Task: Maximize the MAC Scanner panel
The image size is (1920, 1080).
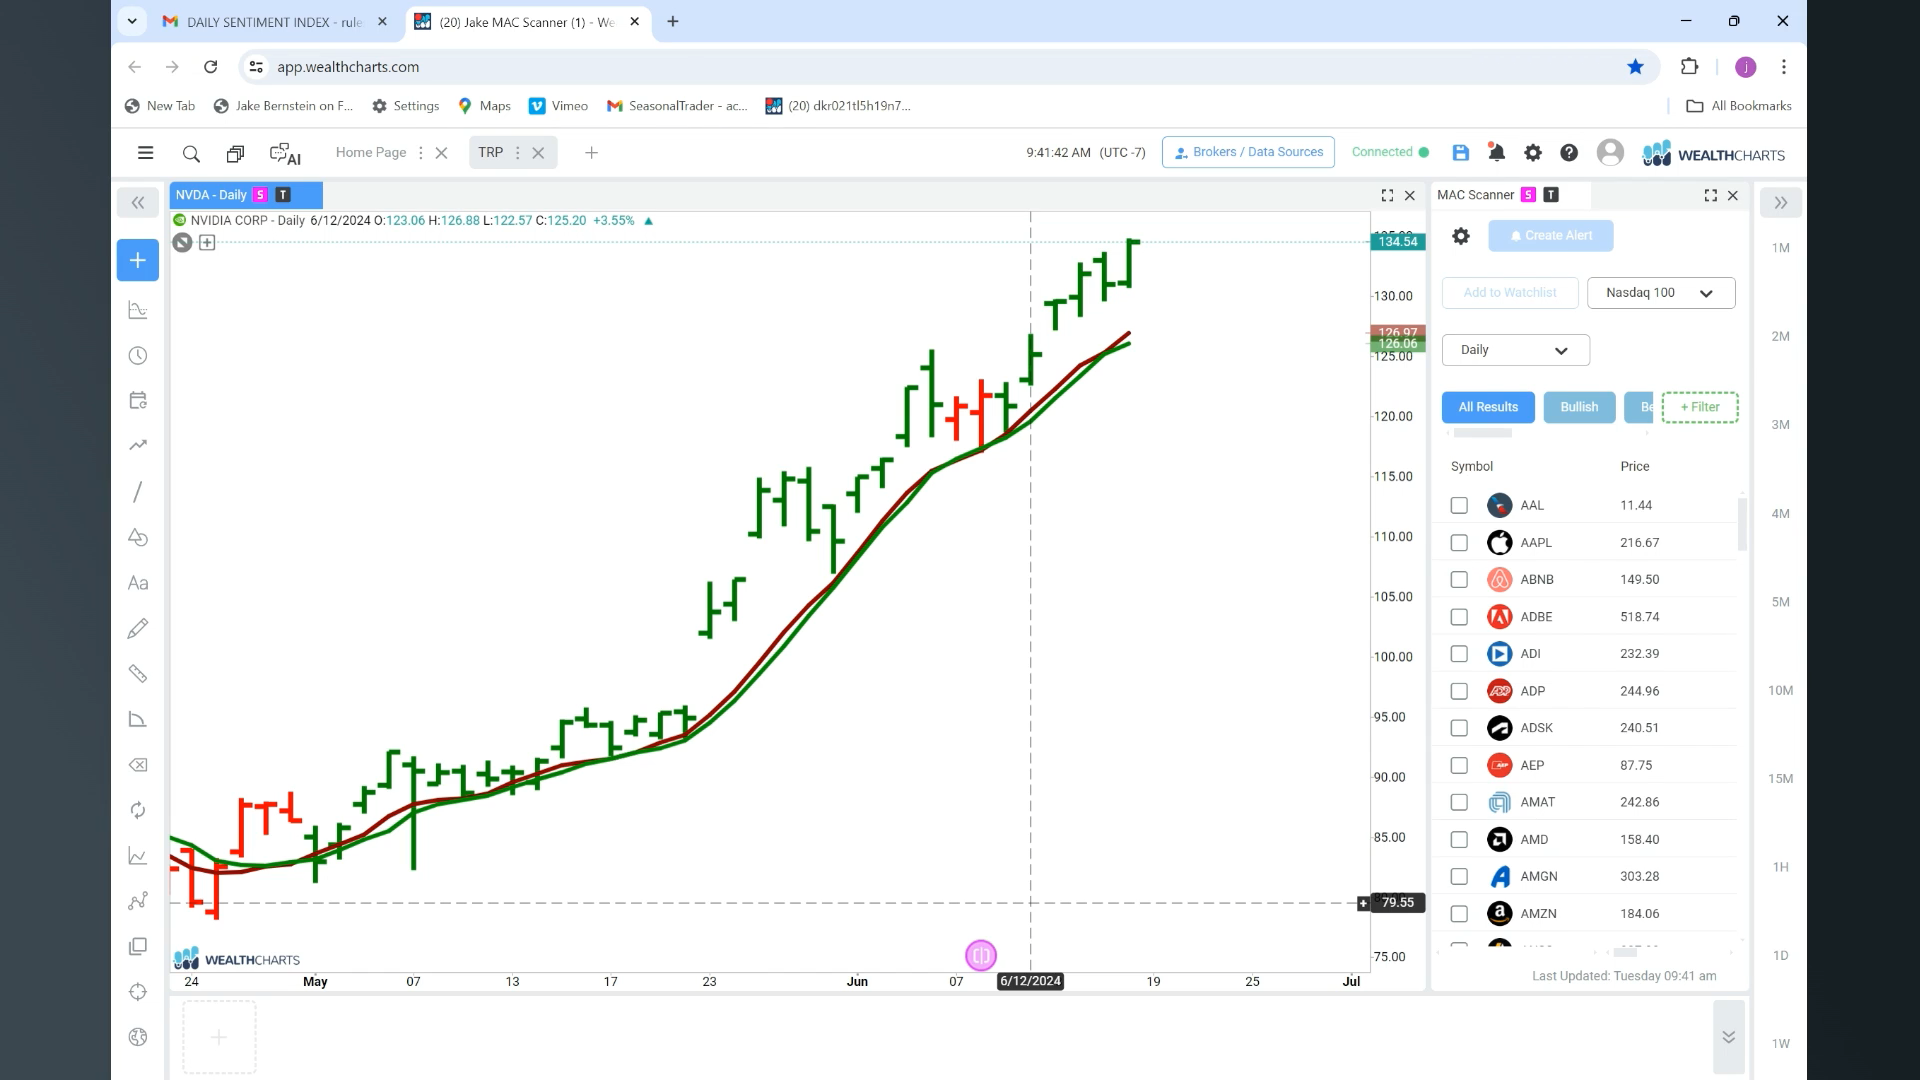Action: coord(1710,196)
